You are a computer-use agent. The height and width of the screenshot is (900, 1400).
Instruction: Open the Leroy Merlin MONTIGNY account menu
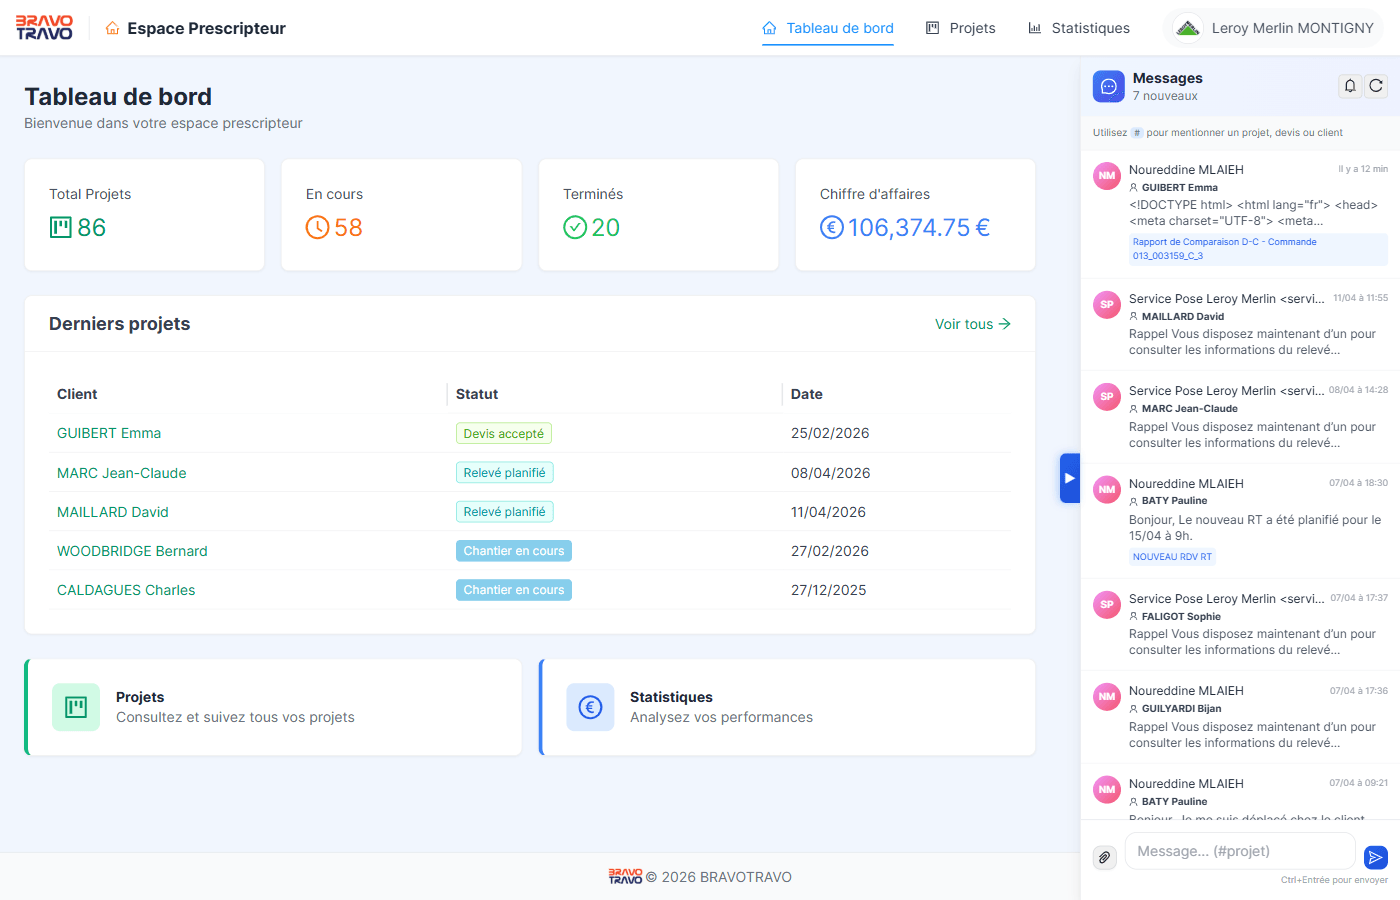coord(1275,28)
